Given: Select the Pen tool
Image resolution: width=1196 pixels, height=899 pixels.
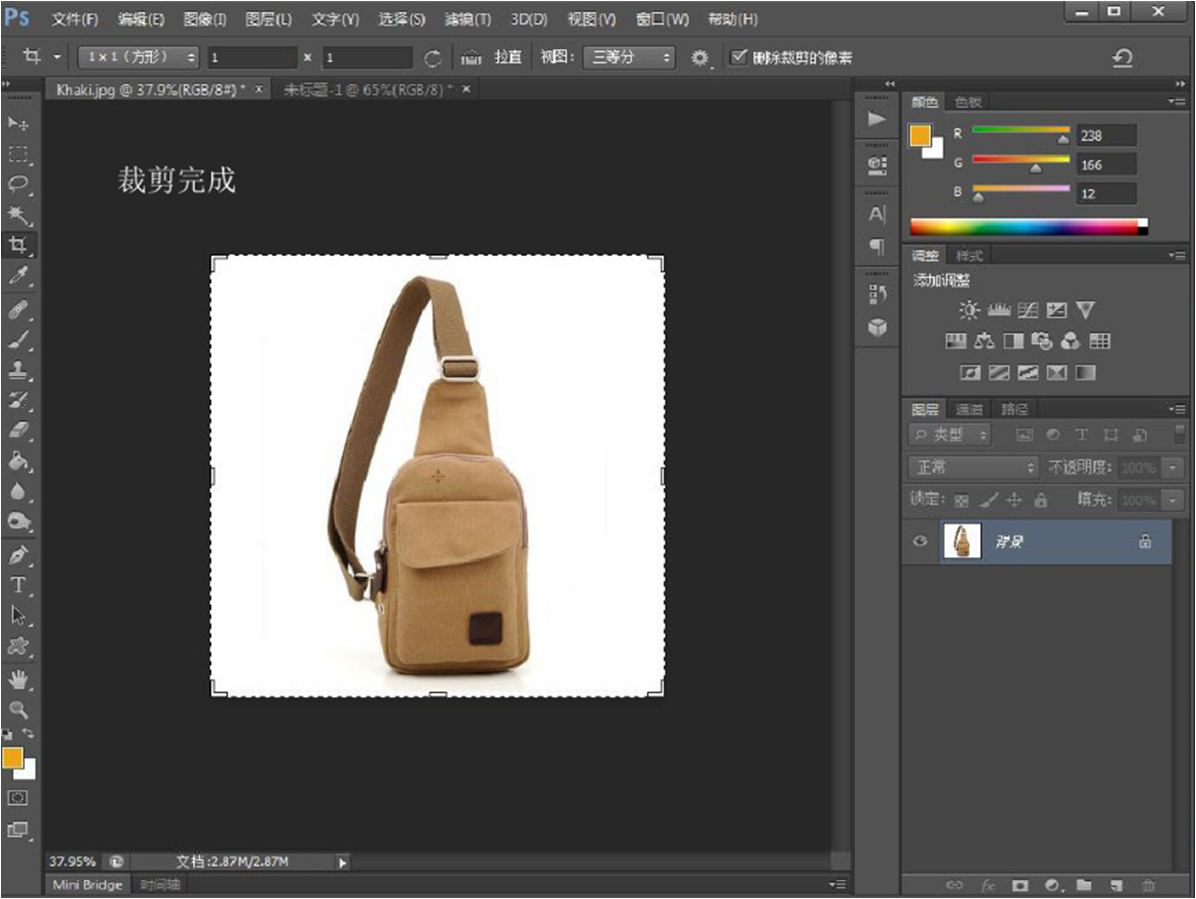Looking at the screenshot, I should tap(19, 554).
